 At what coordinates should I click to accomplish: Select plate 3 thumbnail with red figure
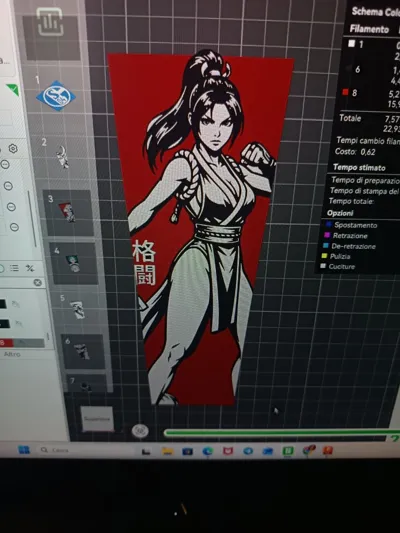pyautogui.click(x=68, y=212)
